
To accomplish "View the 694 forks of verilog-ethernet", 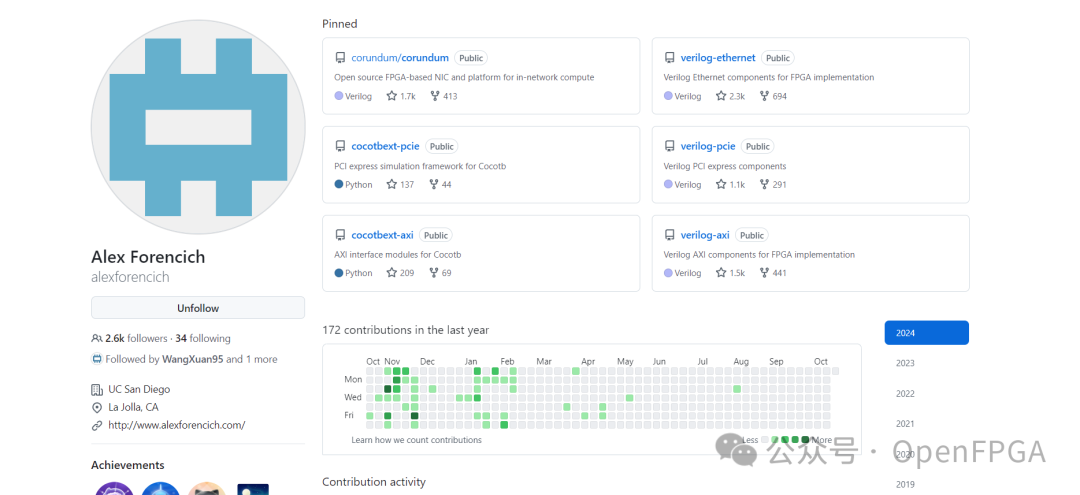I will point(773,96).
